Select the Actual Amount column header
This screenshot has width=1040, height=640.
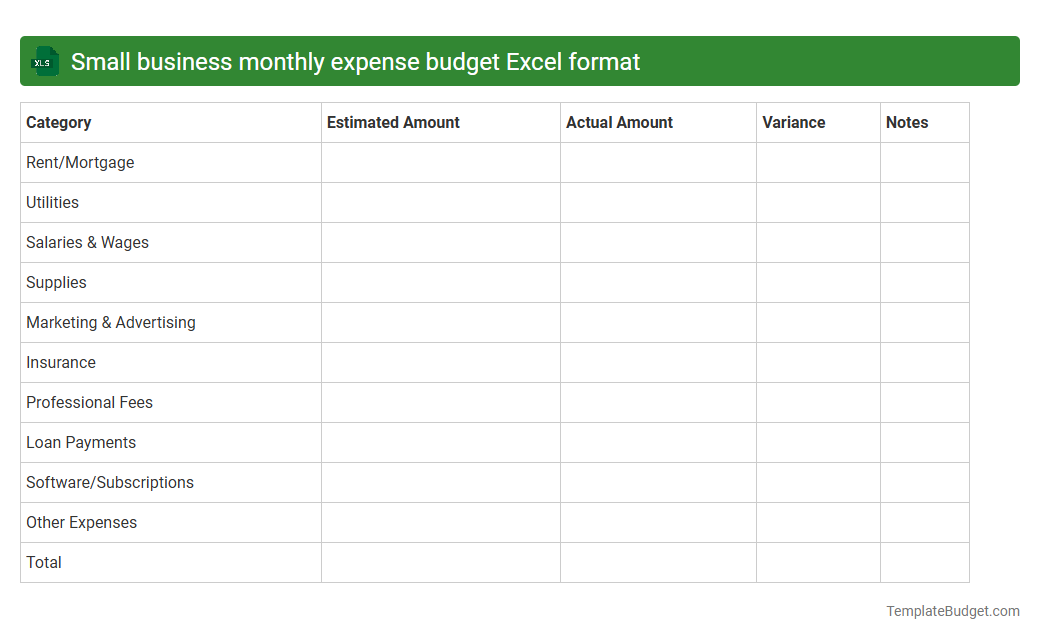[617, 122]
